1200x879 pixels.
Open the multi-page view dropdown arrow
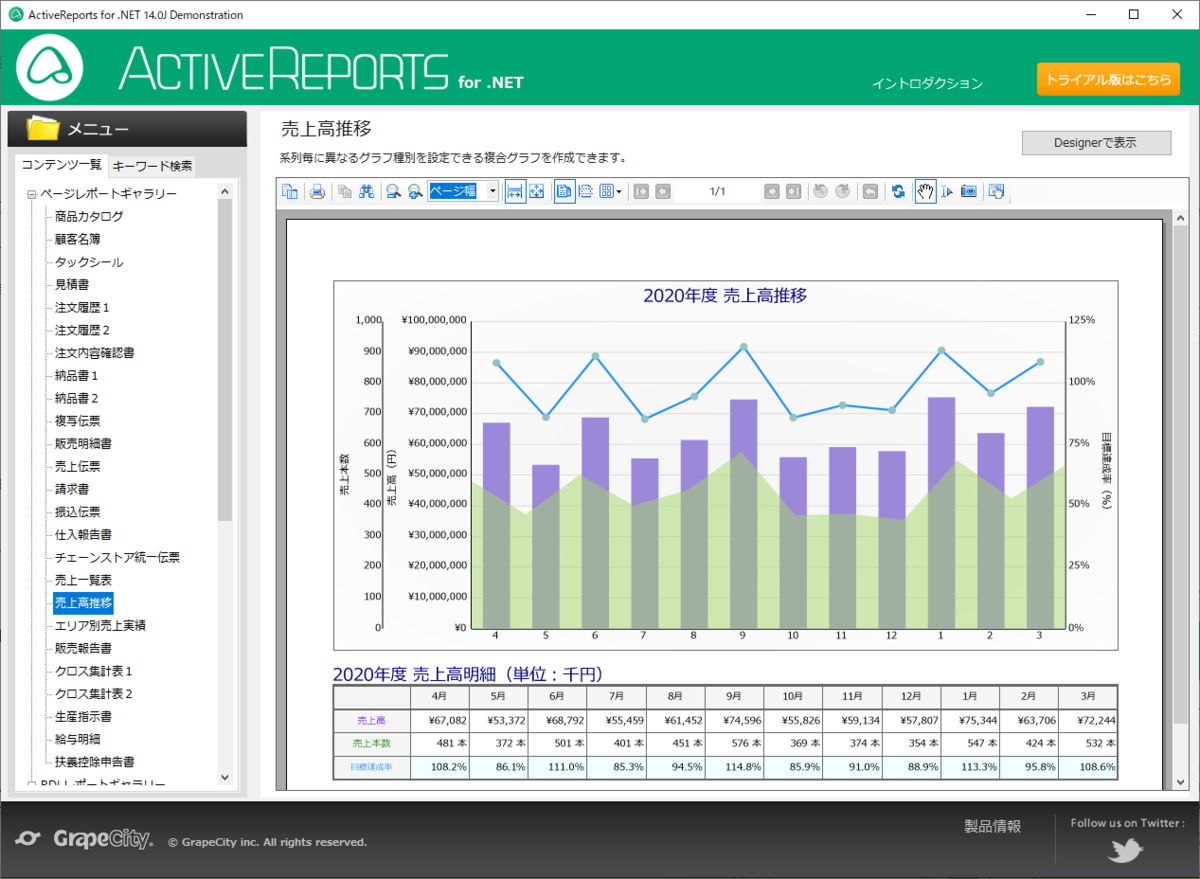click(x=619, y=191)
